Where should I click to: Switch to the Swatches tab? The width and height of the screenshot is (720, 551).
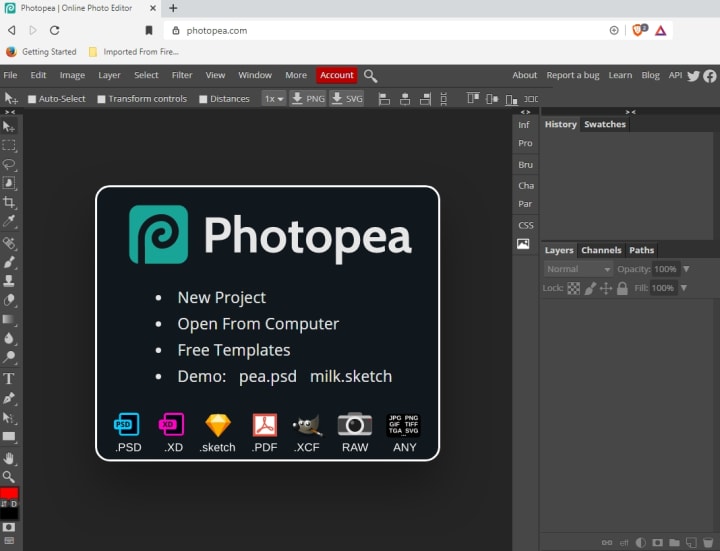click(605, 124)
